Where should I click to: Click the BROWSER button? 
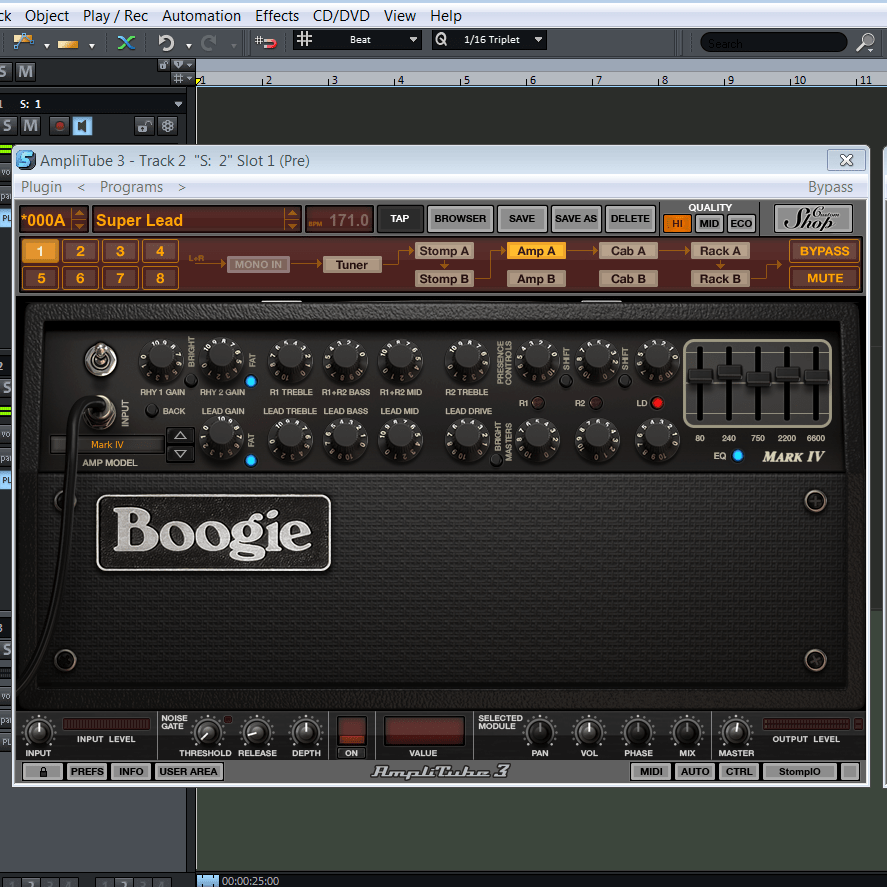click(x=460, y=219)
